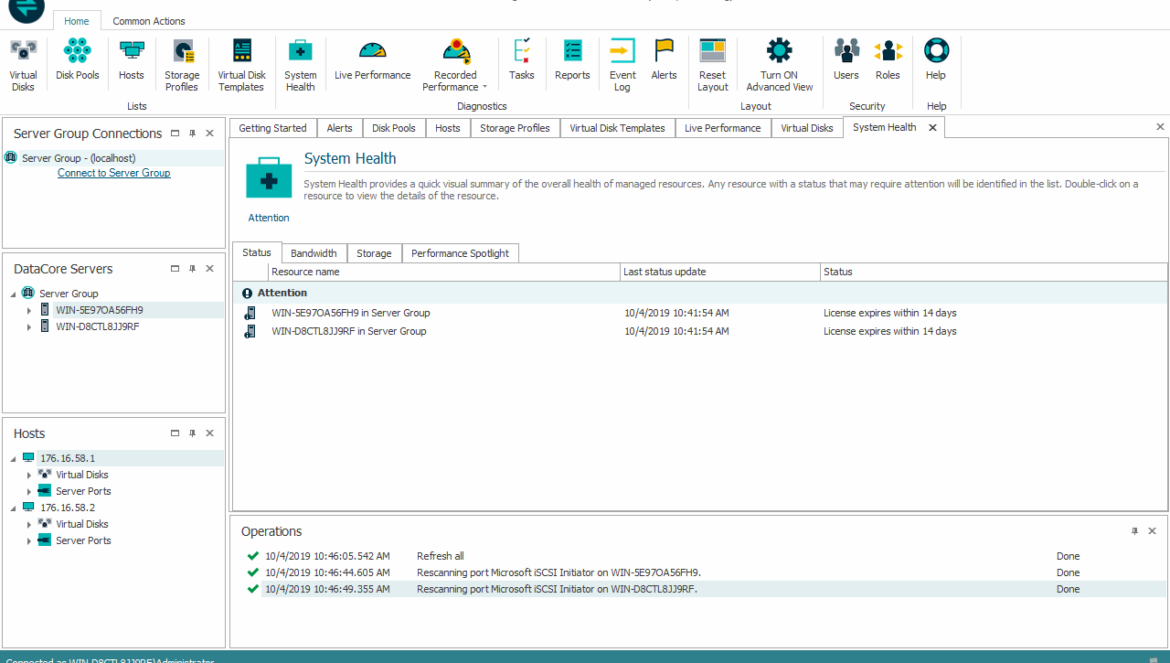Select host 176.16.58.2 in Hosts tree

68,508
